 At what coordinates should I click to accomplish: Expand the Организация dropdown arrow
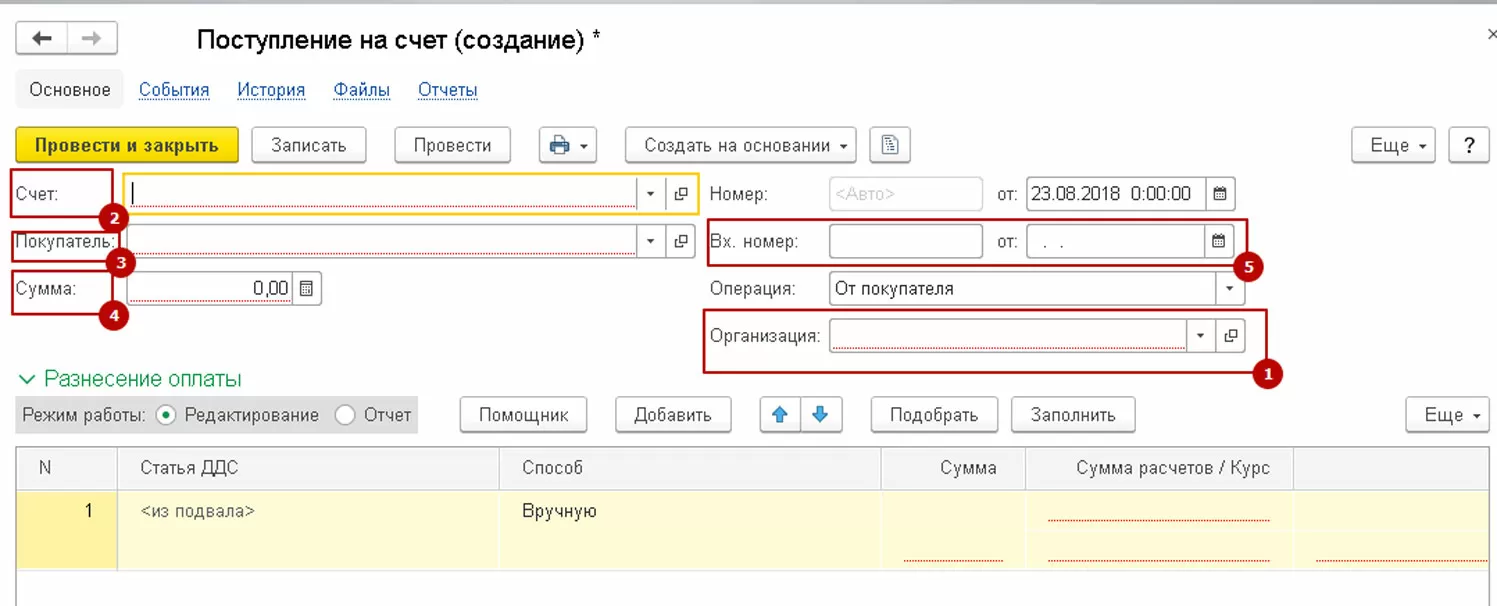click(x=1200, y=336)
